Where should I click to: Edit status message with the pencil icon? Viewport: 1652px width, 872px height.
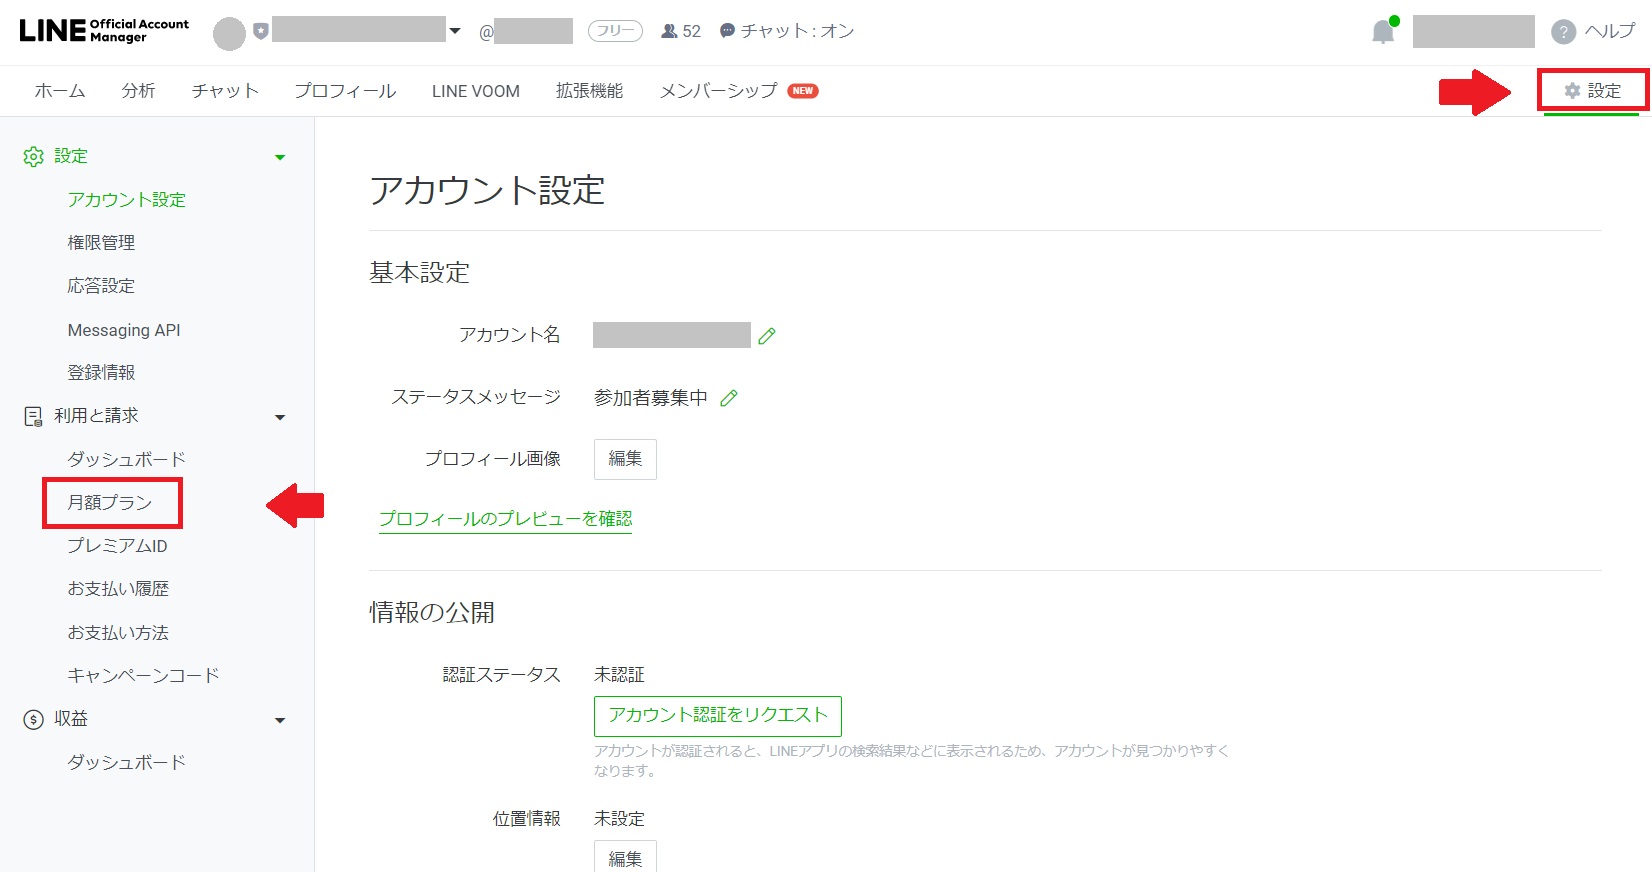(729, 398)
